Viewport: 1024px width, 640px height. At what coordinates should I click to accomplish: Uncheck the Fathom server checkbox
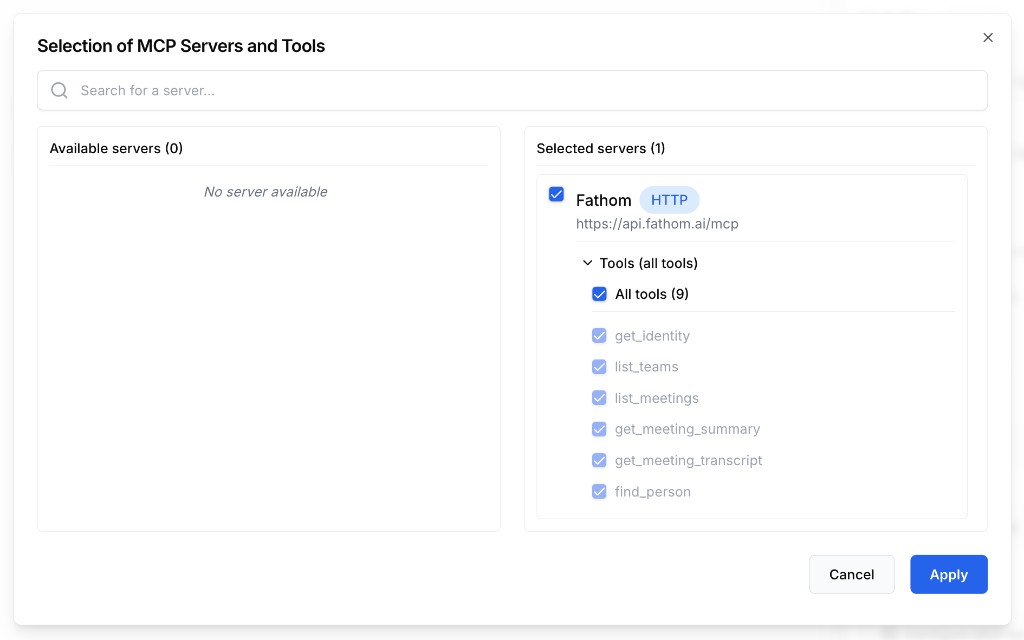point(556,195)
